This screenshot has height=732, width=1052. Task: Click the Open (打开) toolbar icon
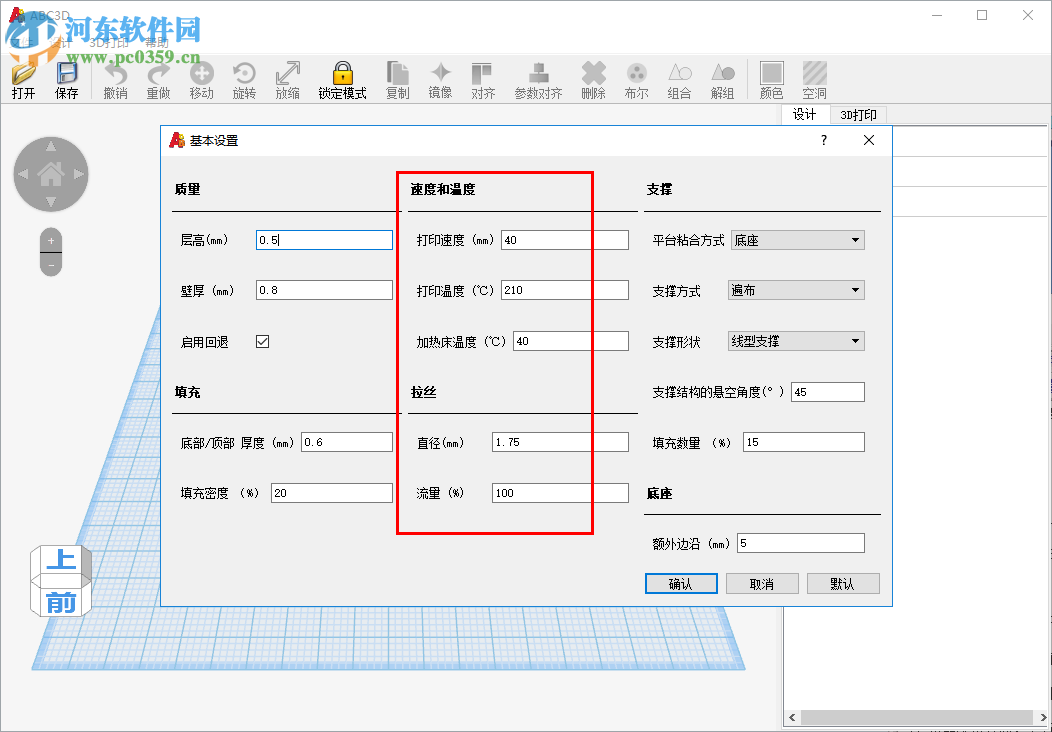tap(23, 81)
